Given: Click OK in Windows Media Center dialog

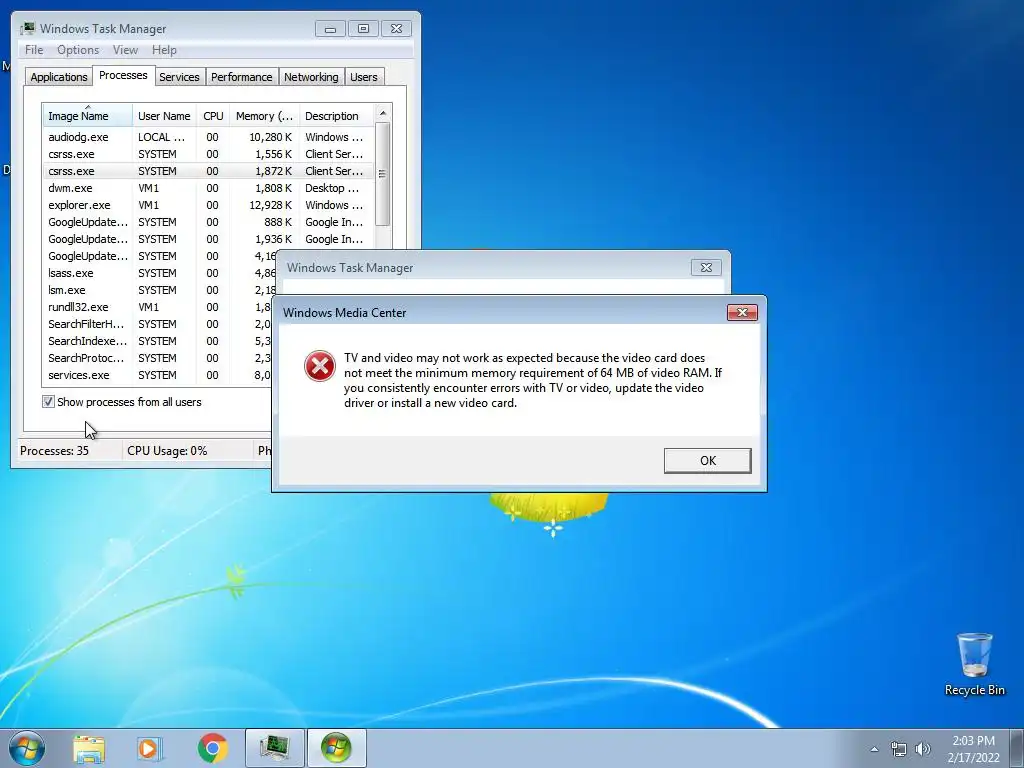Looking at the screenshot, I should click(707, 460).
